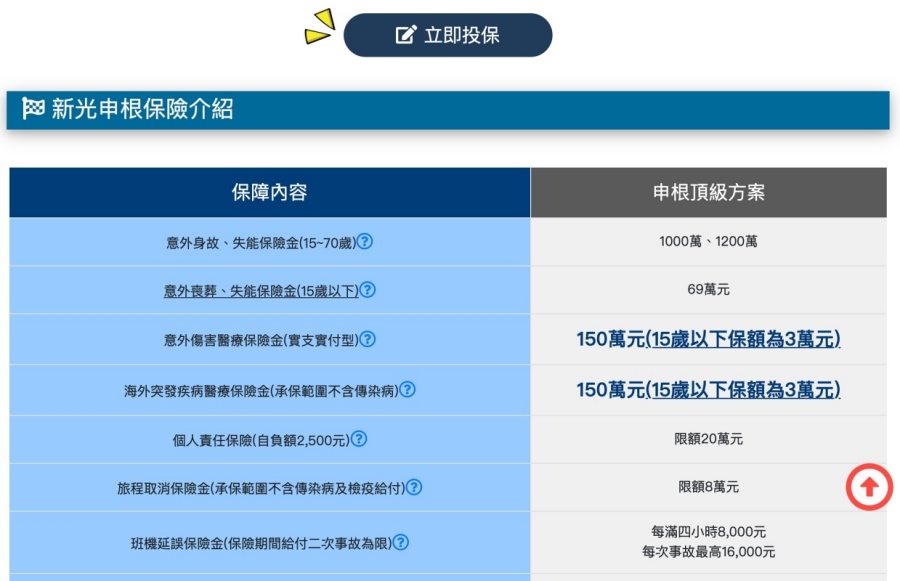
Task: Click 意外身故、失能保險金(15~70歲) row label
Action: 261,243
